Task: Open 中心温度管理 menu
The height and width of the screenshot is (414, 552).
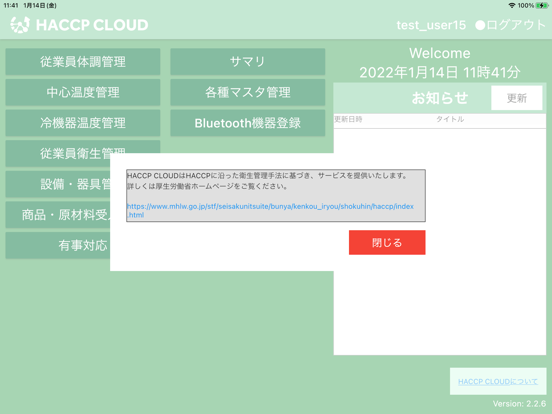Action: pos(83,92)
